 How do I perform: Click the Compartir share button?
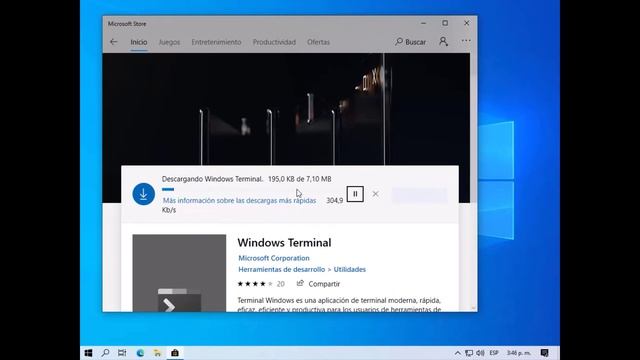click(318, 284)
